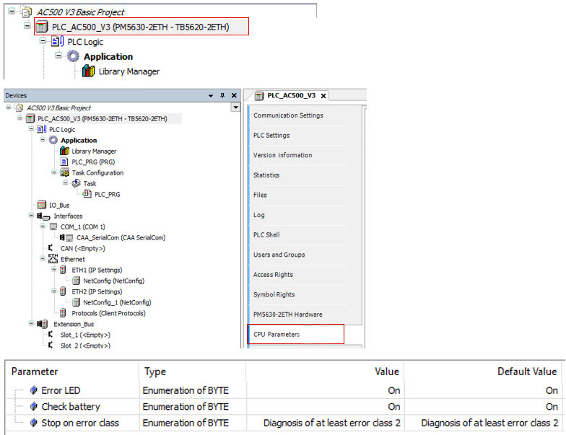Click the Library Manager books icon in the Devices tree
The image size is (566, 435).
(65, 151)
